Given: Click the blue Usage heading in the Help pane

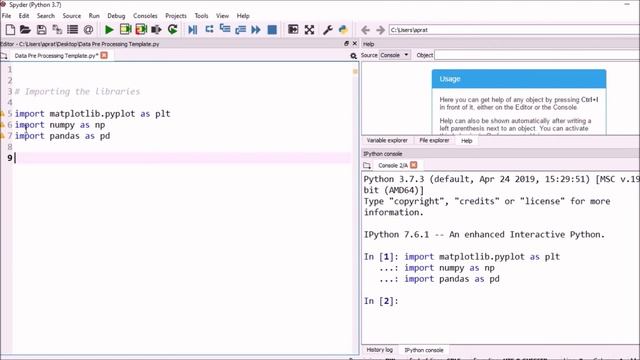Looking at the screenshot, I should [x=450, y=79].
